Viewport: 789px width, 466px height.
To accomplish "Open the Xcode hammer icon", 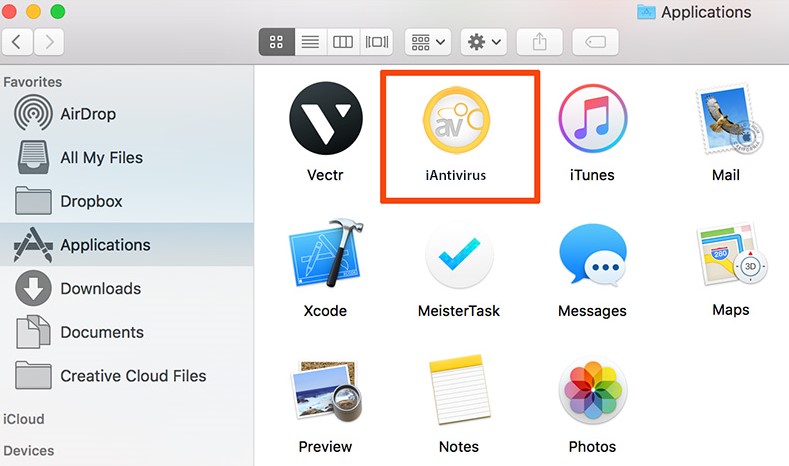I will 327,253.
